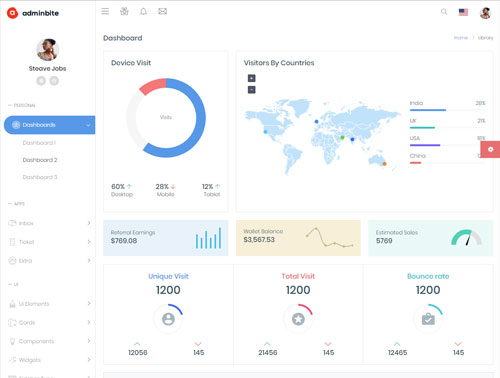Viewport: 500px width, 378px height.
Task: Open the gift icon in top bar
Action: [124, 11]
